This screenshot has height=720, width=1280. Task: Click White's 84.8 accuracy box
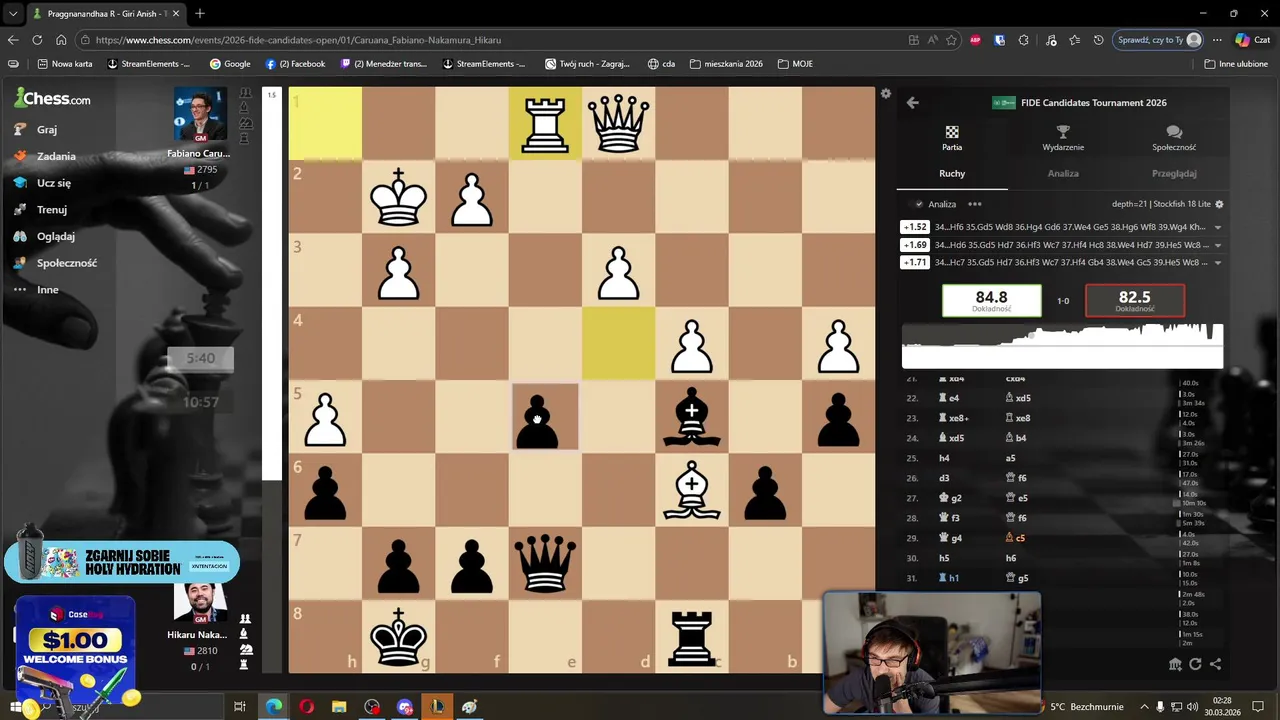991,301
